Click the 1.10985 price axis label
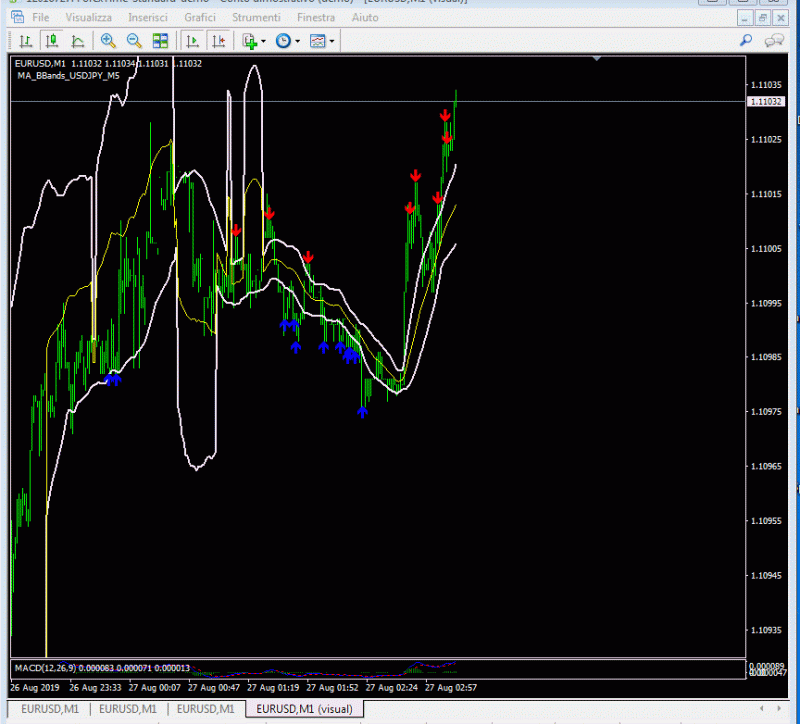 (766, 357)
